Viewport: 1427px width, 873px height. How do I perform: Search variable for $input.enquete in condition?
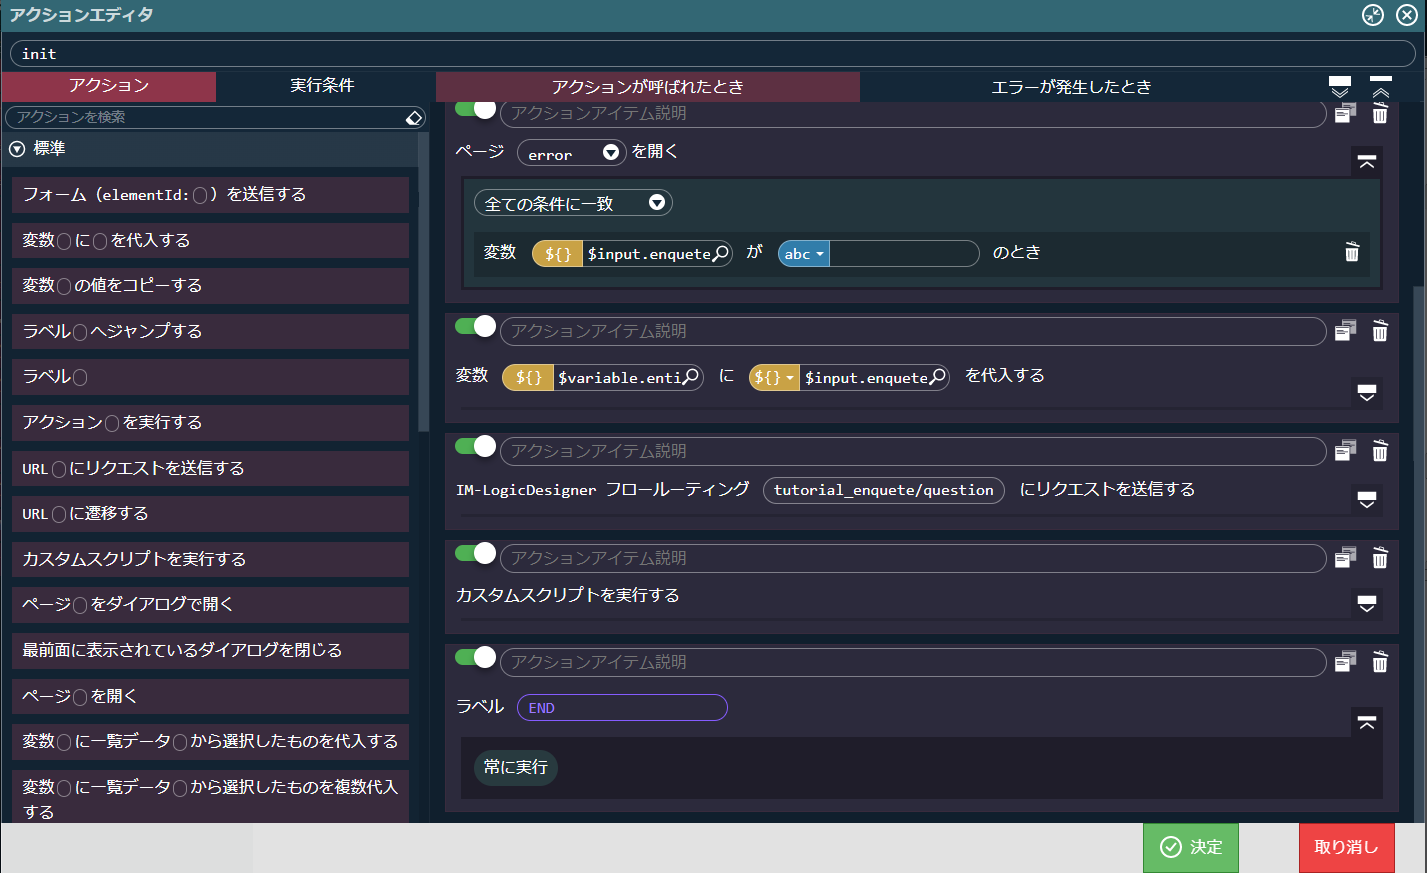click(x=721, y=253)
